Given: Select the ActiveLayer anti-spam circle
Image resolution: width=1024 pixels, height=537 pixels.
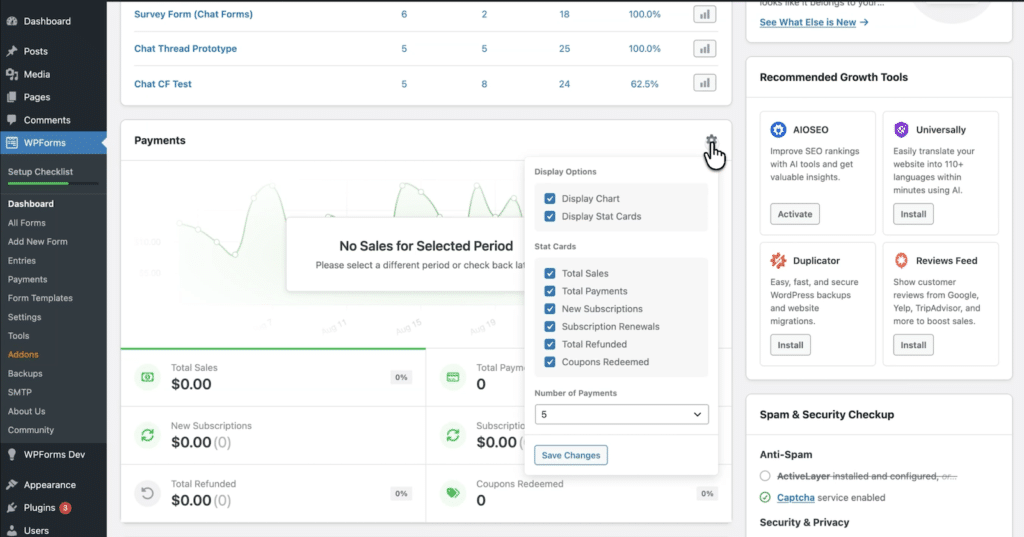Looking at the screenshot, I should pyautogui.click(x=765, y=476).
